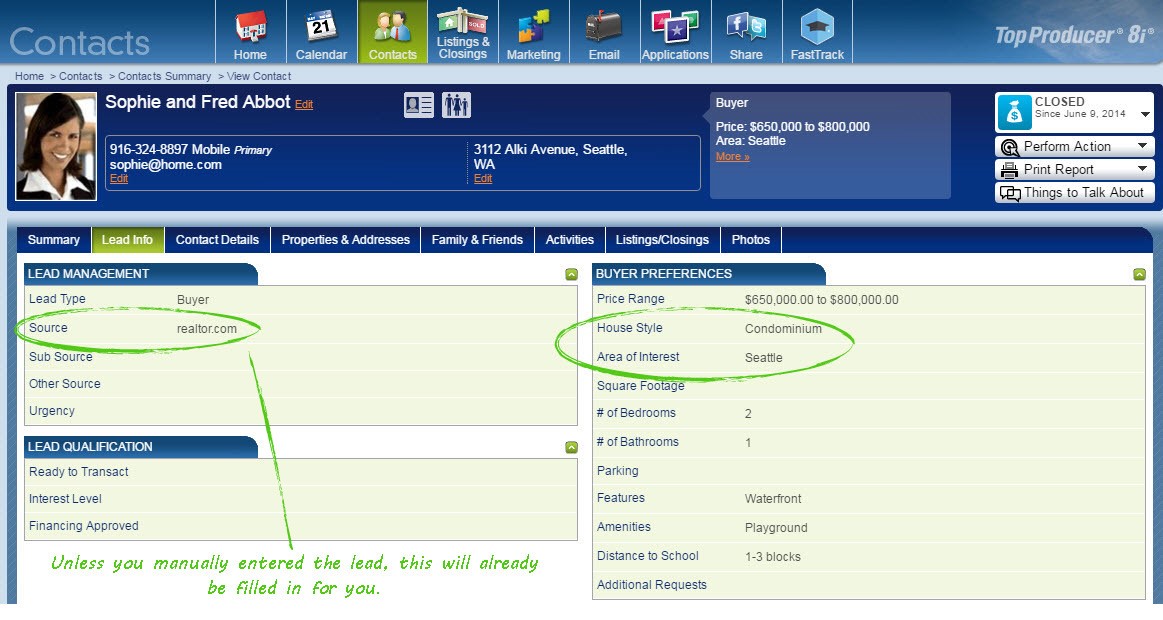Image resolution: width=1163 pixels, height=620 pixels.
Task: Click Sophie's contact photo thumbnail
Action: click(x=56, y=144)
